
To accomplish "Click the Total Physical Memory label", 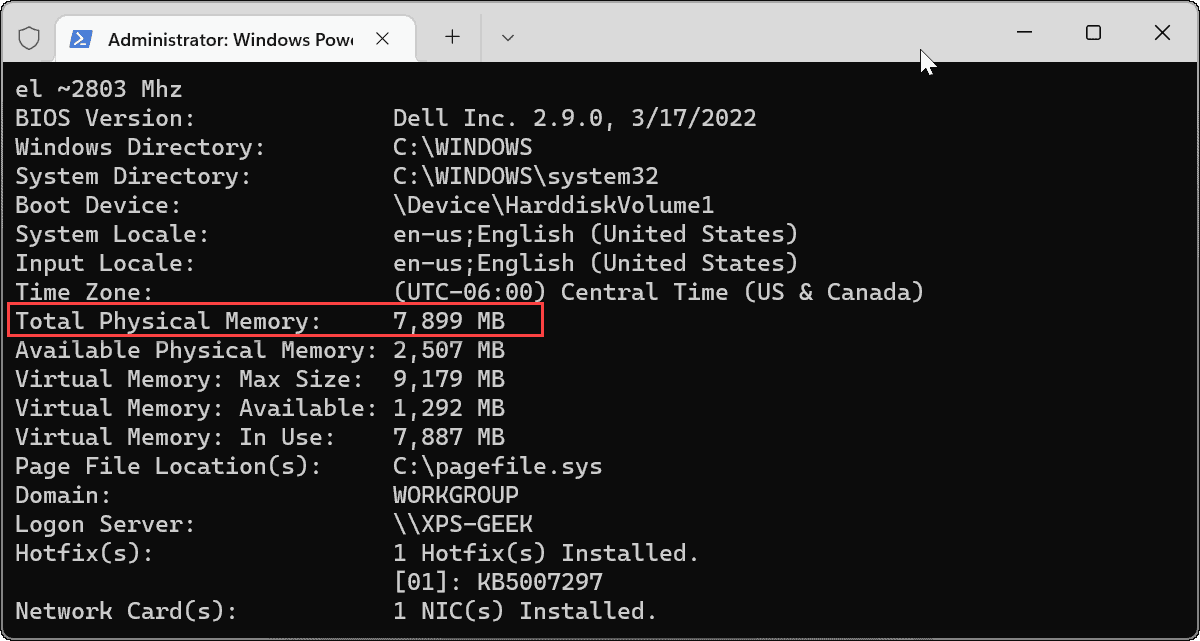I will [x=168, y=321].
